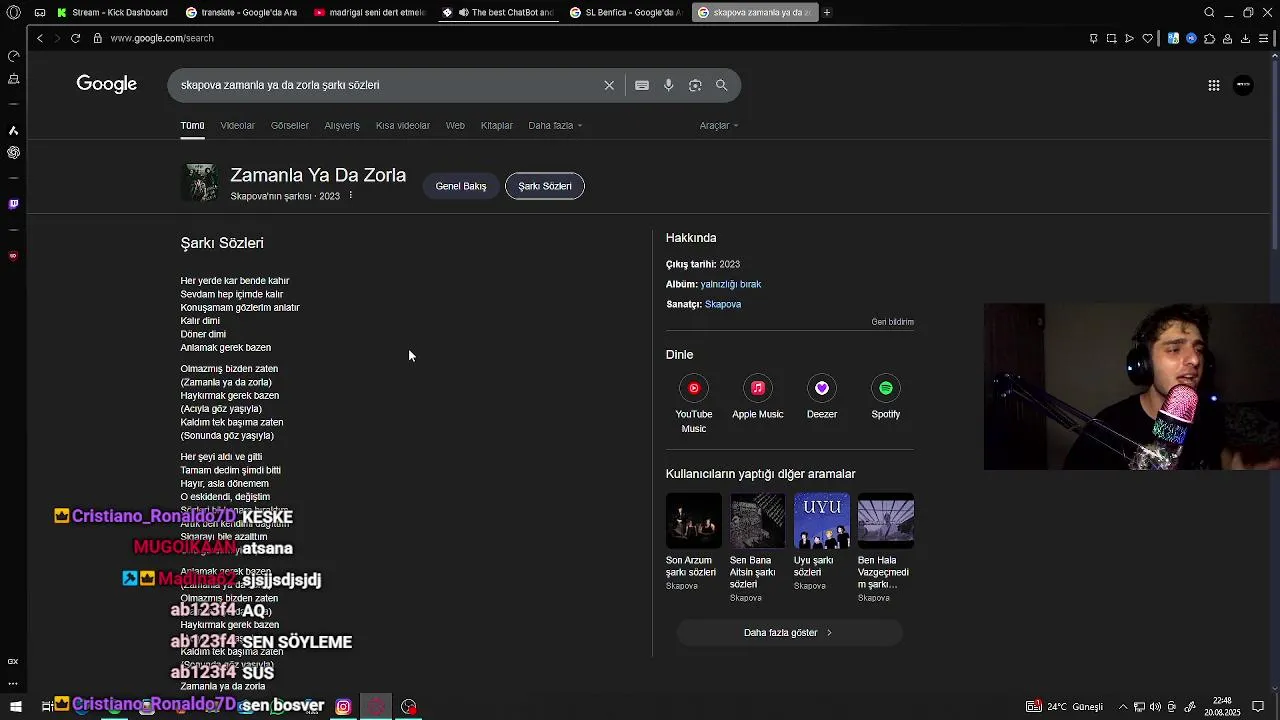Image resolution: width=1280 pixels, height=720 pixels.
Task: Open album link yalnızlığı bırak
Action: 731,284
